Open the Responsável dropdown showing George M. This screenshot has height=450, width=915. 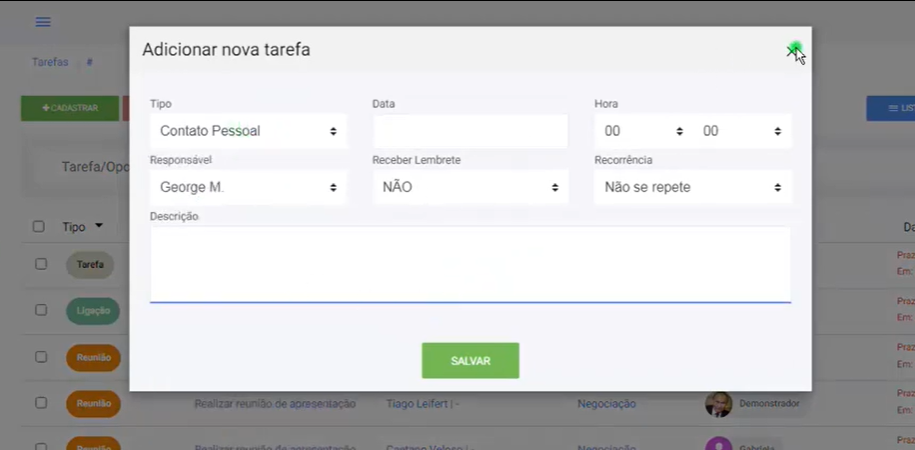248,187
